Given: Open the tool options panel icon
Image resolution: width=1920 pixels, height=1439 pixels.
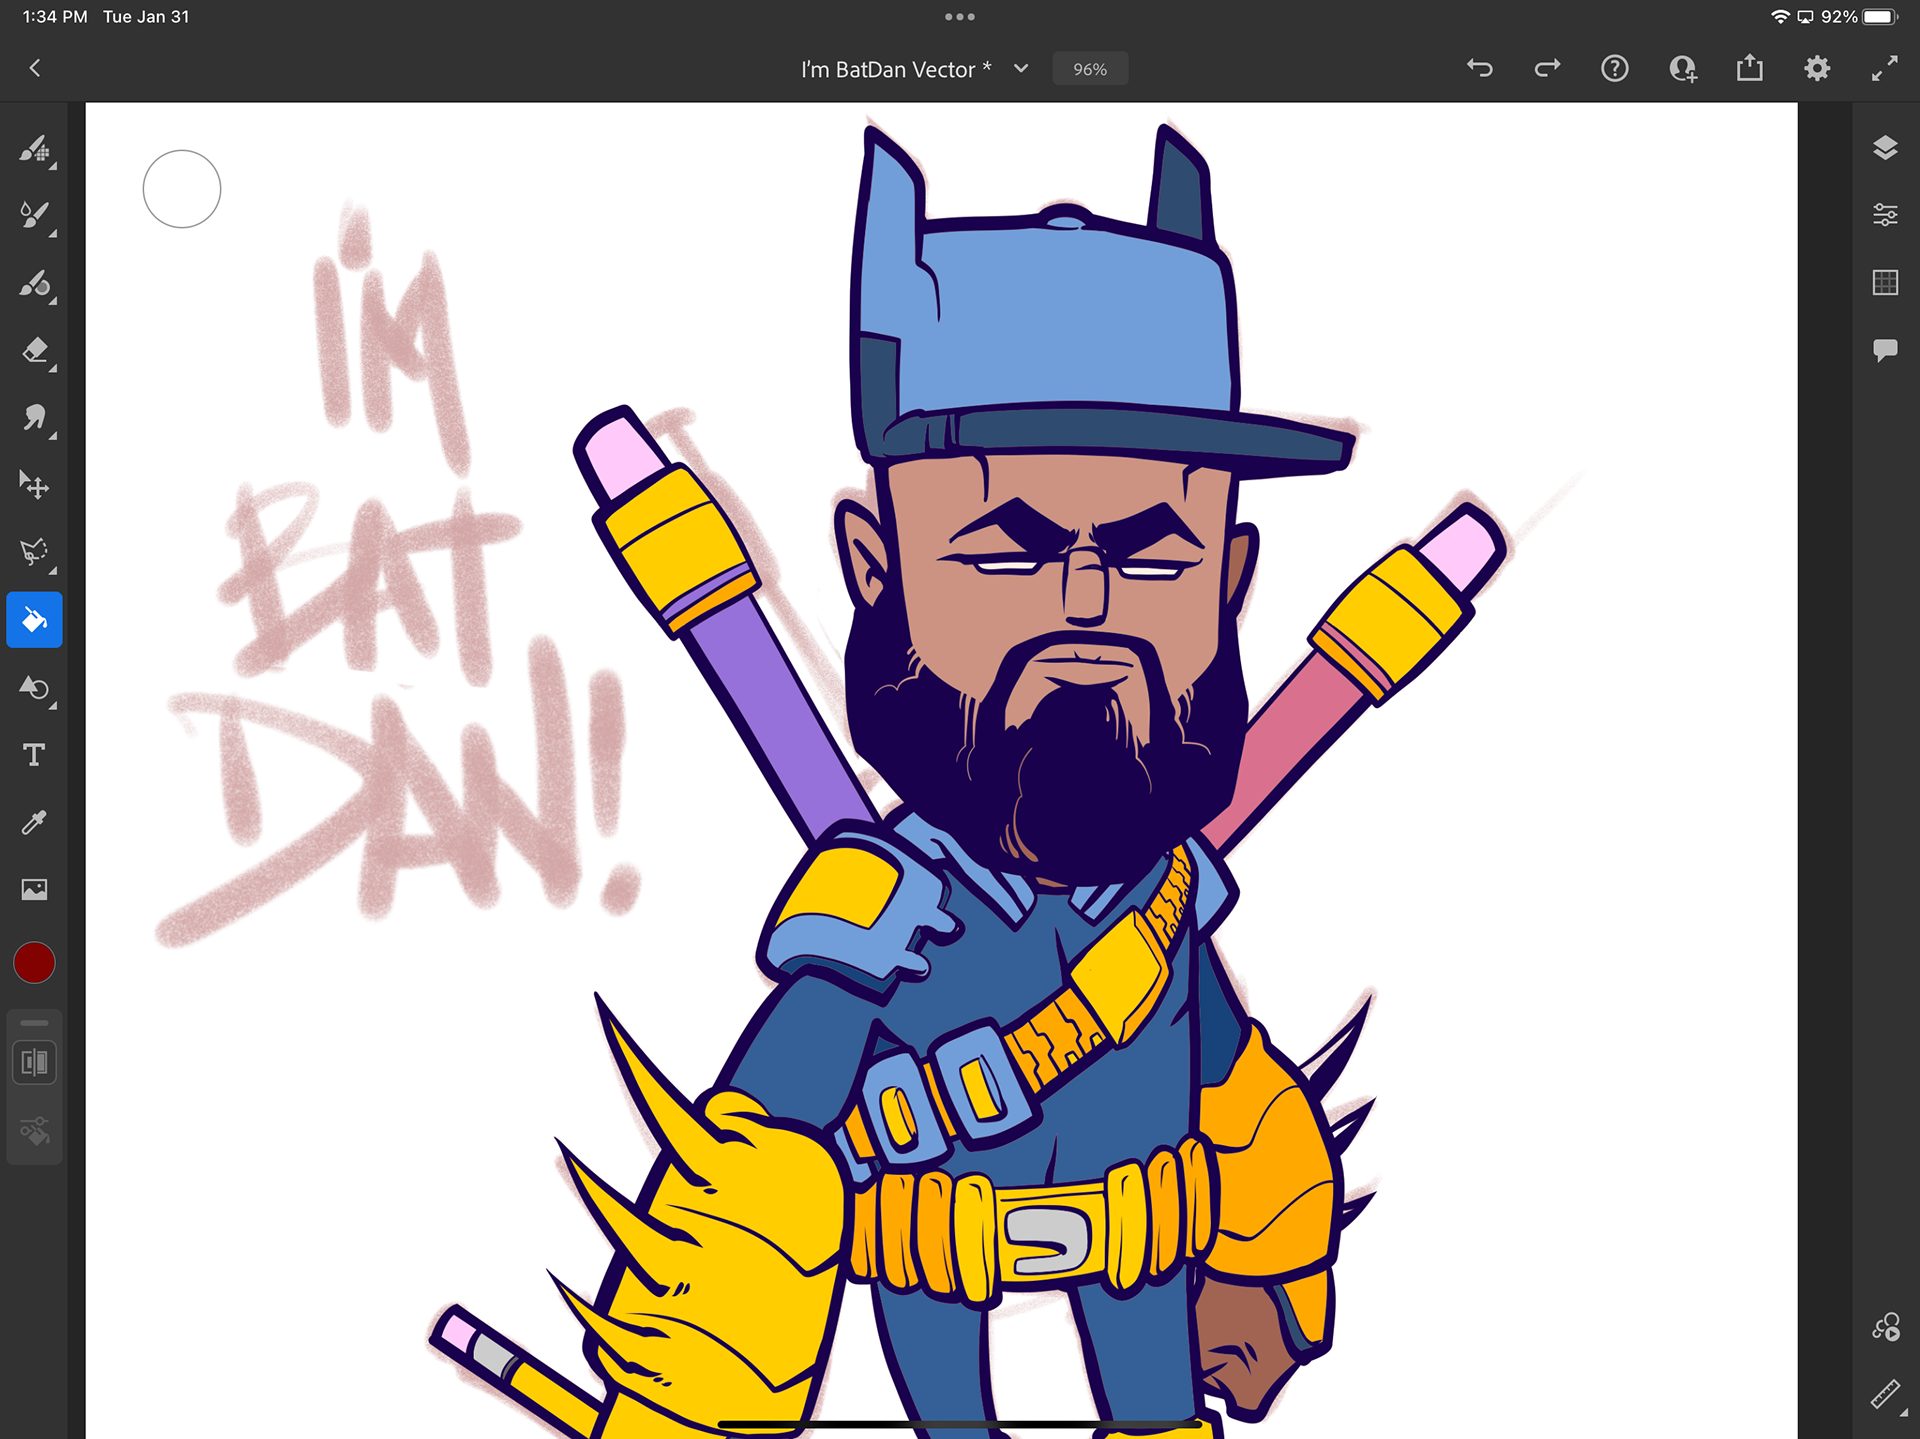Looking at the screenshot, I should click(x=35, y=1062).
